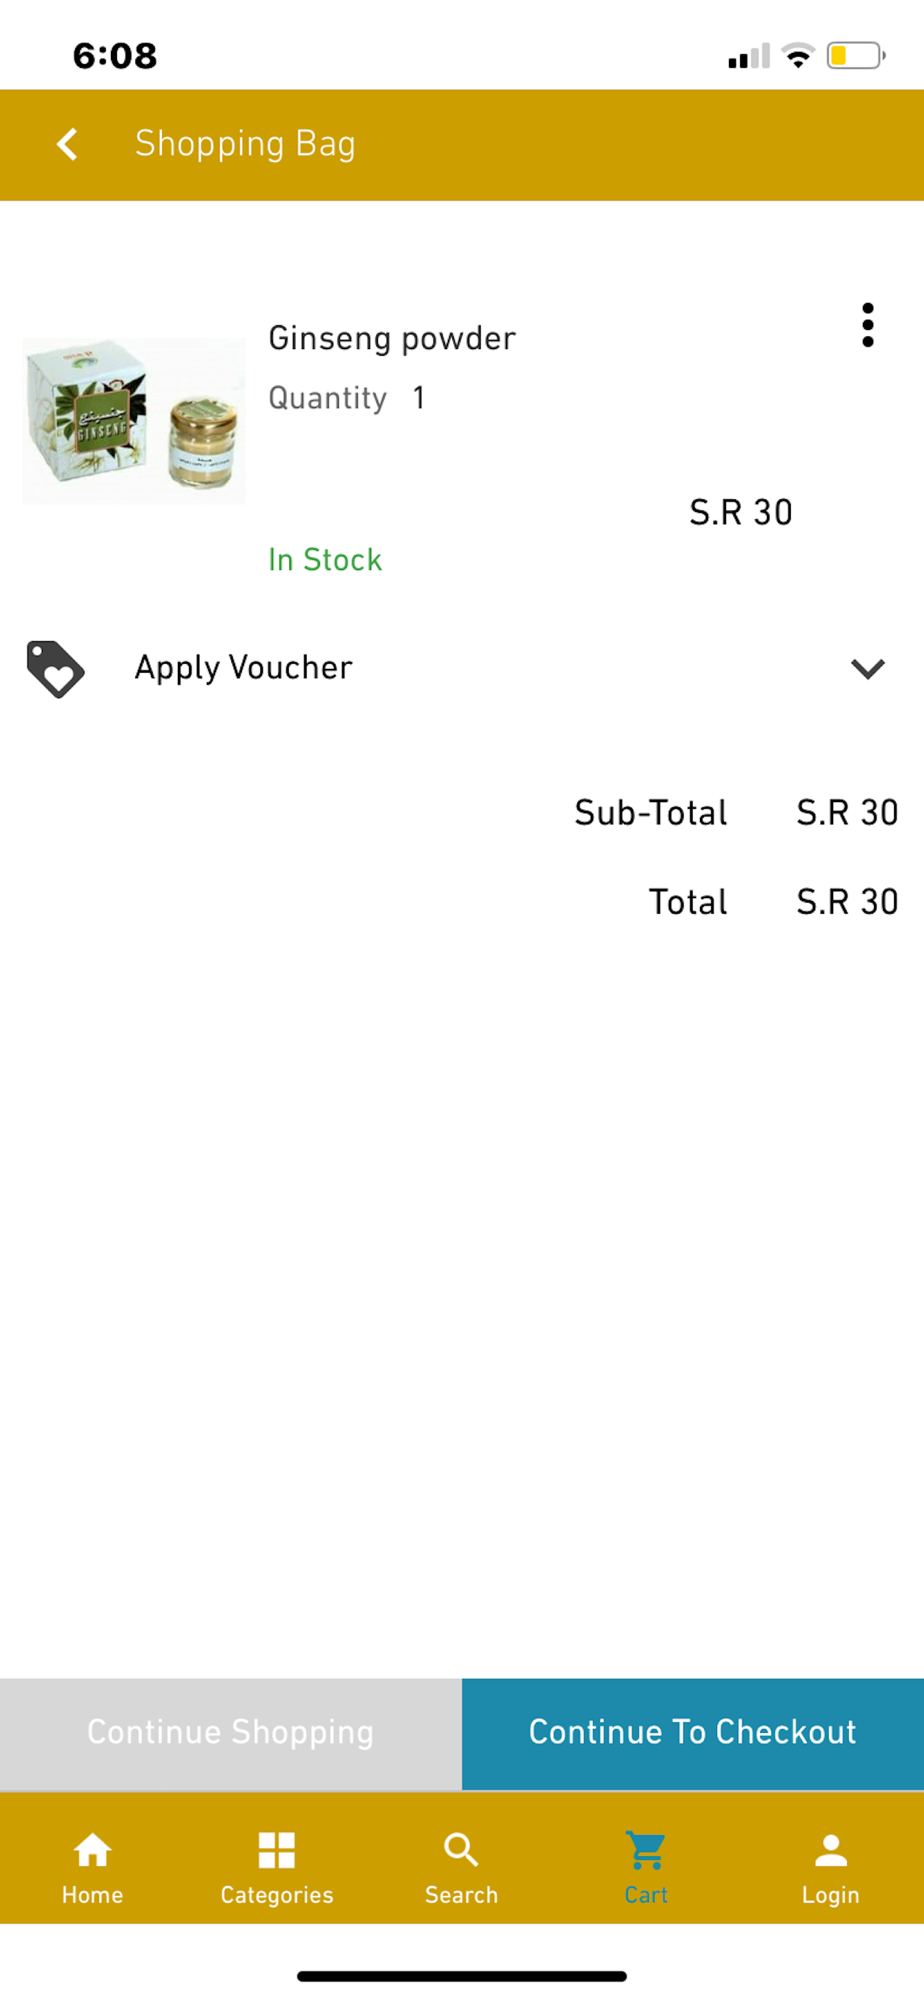Tap the Search magnifier icon
Screen dimensions: 924x2000
click(461, 1851)
